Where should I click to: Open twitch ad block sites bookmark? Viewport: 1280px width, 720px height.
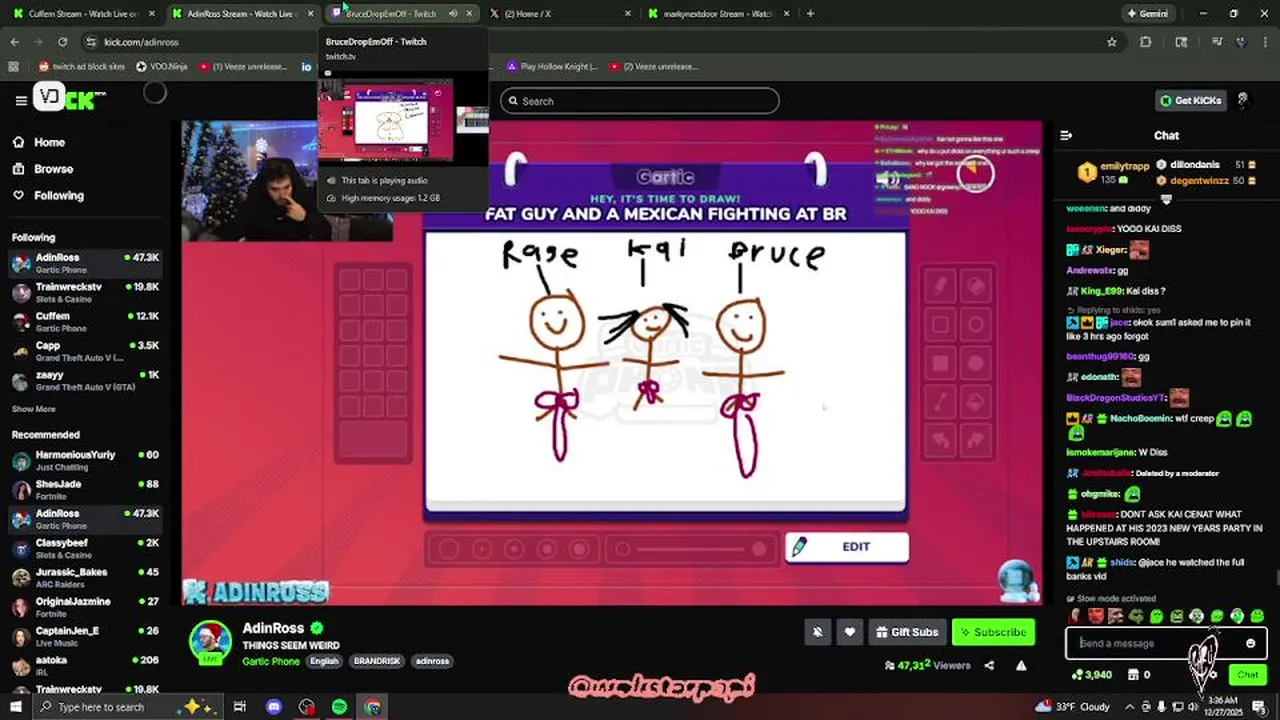(x=83, y=67)
